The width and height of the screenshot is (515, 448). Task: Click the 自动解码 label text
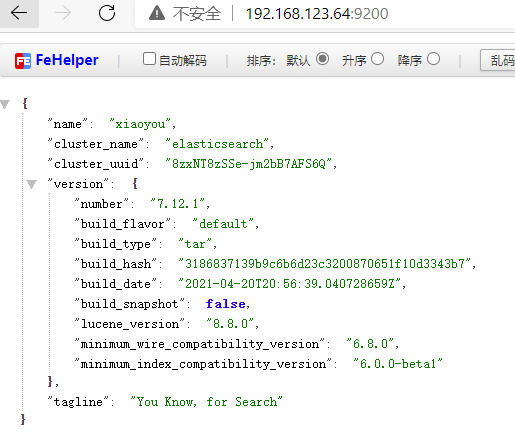pyautogui.click(x=183, y=60)
